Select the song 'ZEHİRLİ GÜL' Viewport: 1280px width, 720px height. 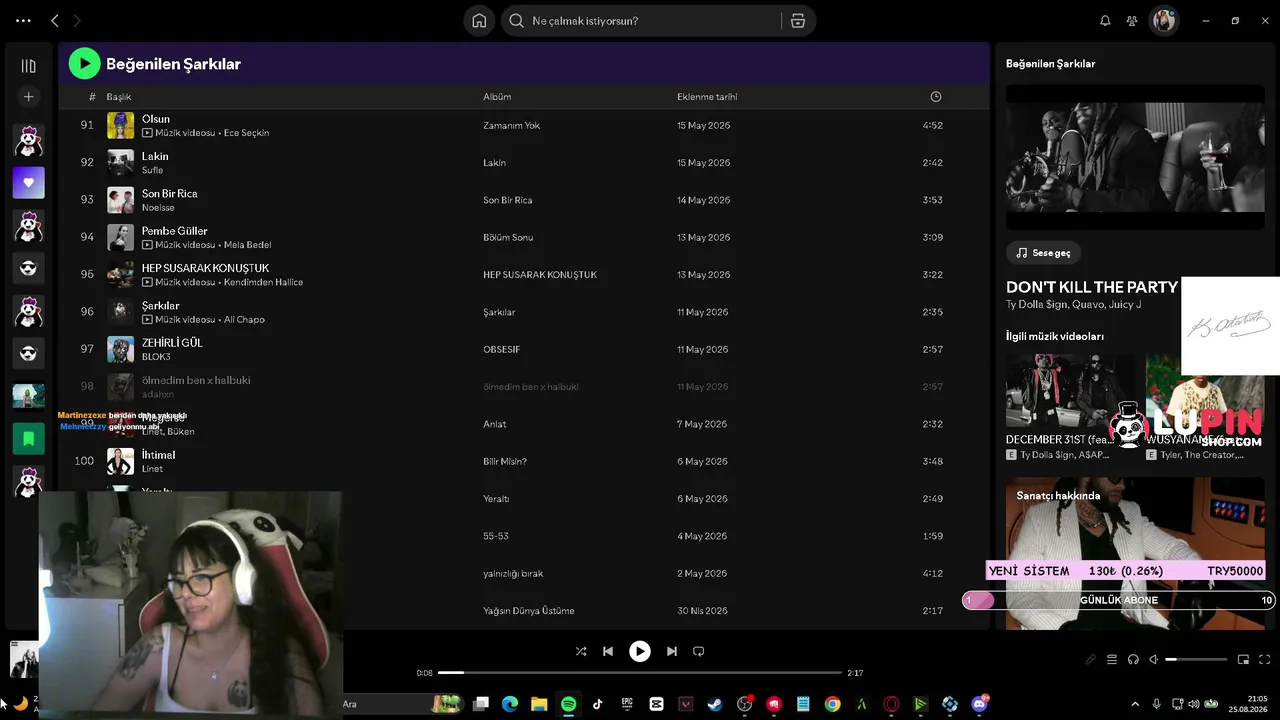(172, 343)
